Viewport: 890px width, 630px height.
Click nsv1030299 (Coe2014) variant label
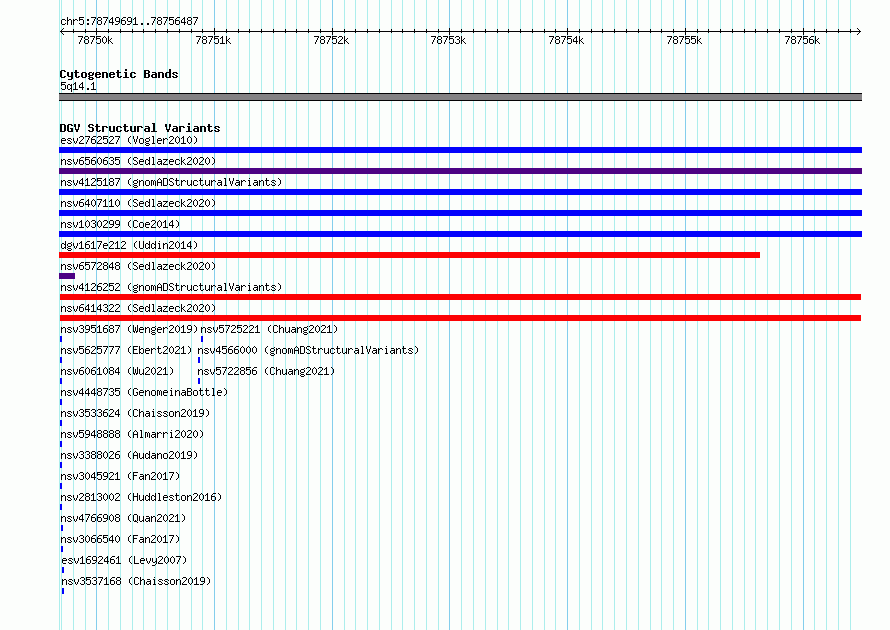[x=120, y=224]
